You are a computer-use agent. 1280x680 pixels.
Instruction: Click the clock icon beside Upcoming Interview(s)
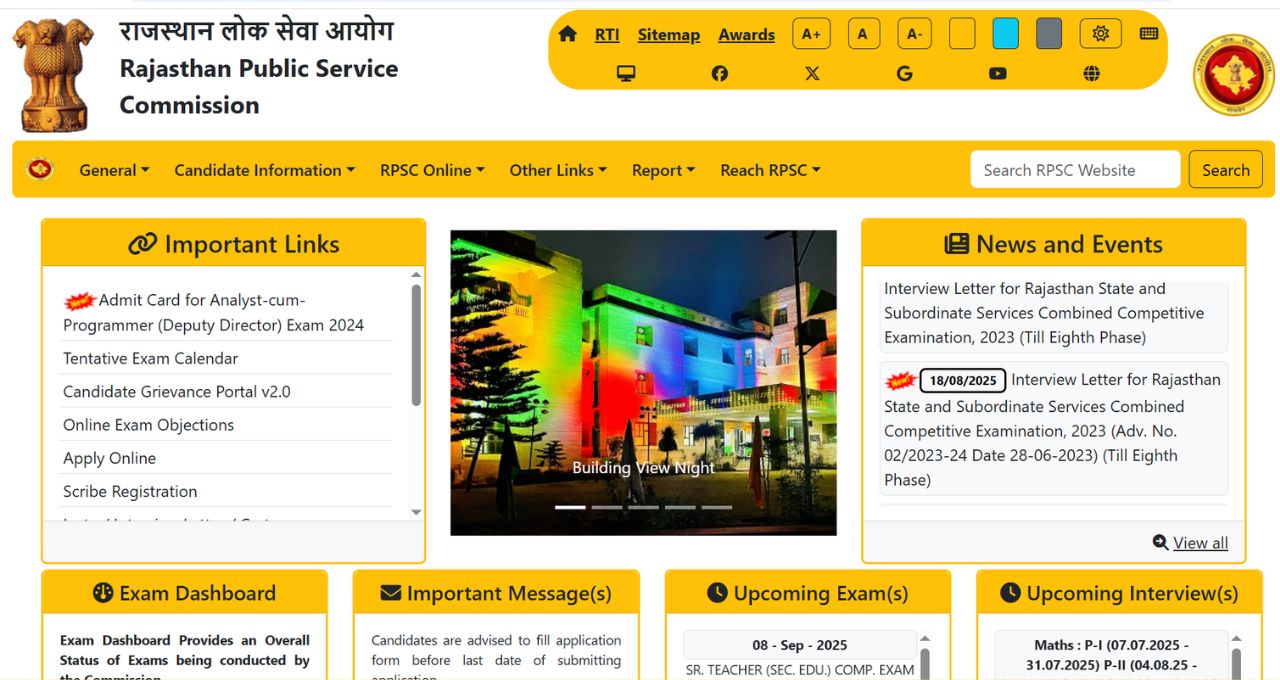[1010, 593]
